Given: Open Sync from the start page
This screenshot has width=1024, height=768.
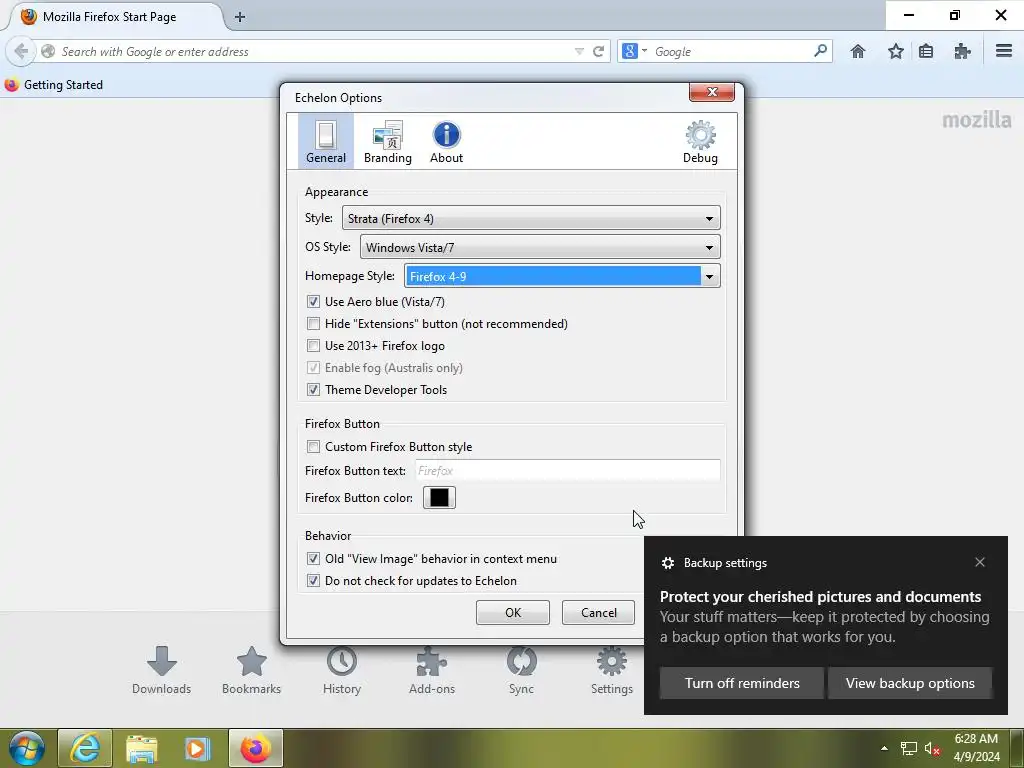Looking at the screenshot, I should 521,671.
